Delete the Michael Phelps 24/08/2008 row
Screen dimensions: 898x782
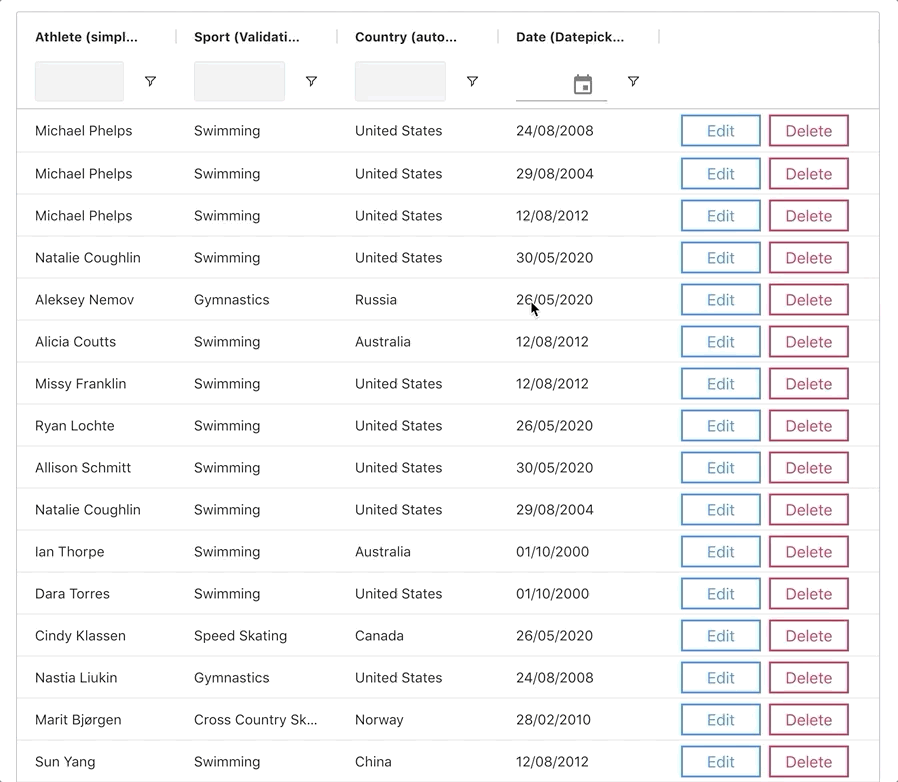point(809,131)
